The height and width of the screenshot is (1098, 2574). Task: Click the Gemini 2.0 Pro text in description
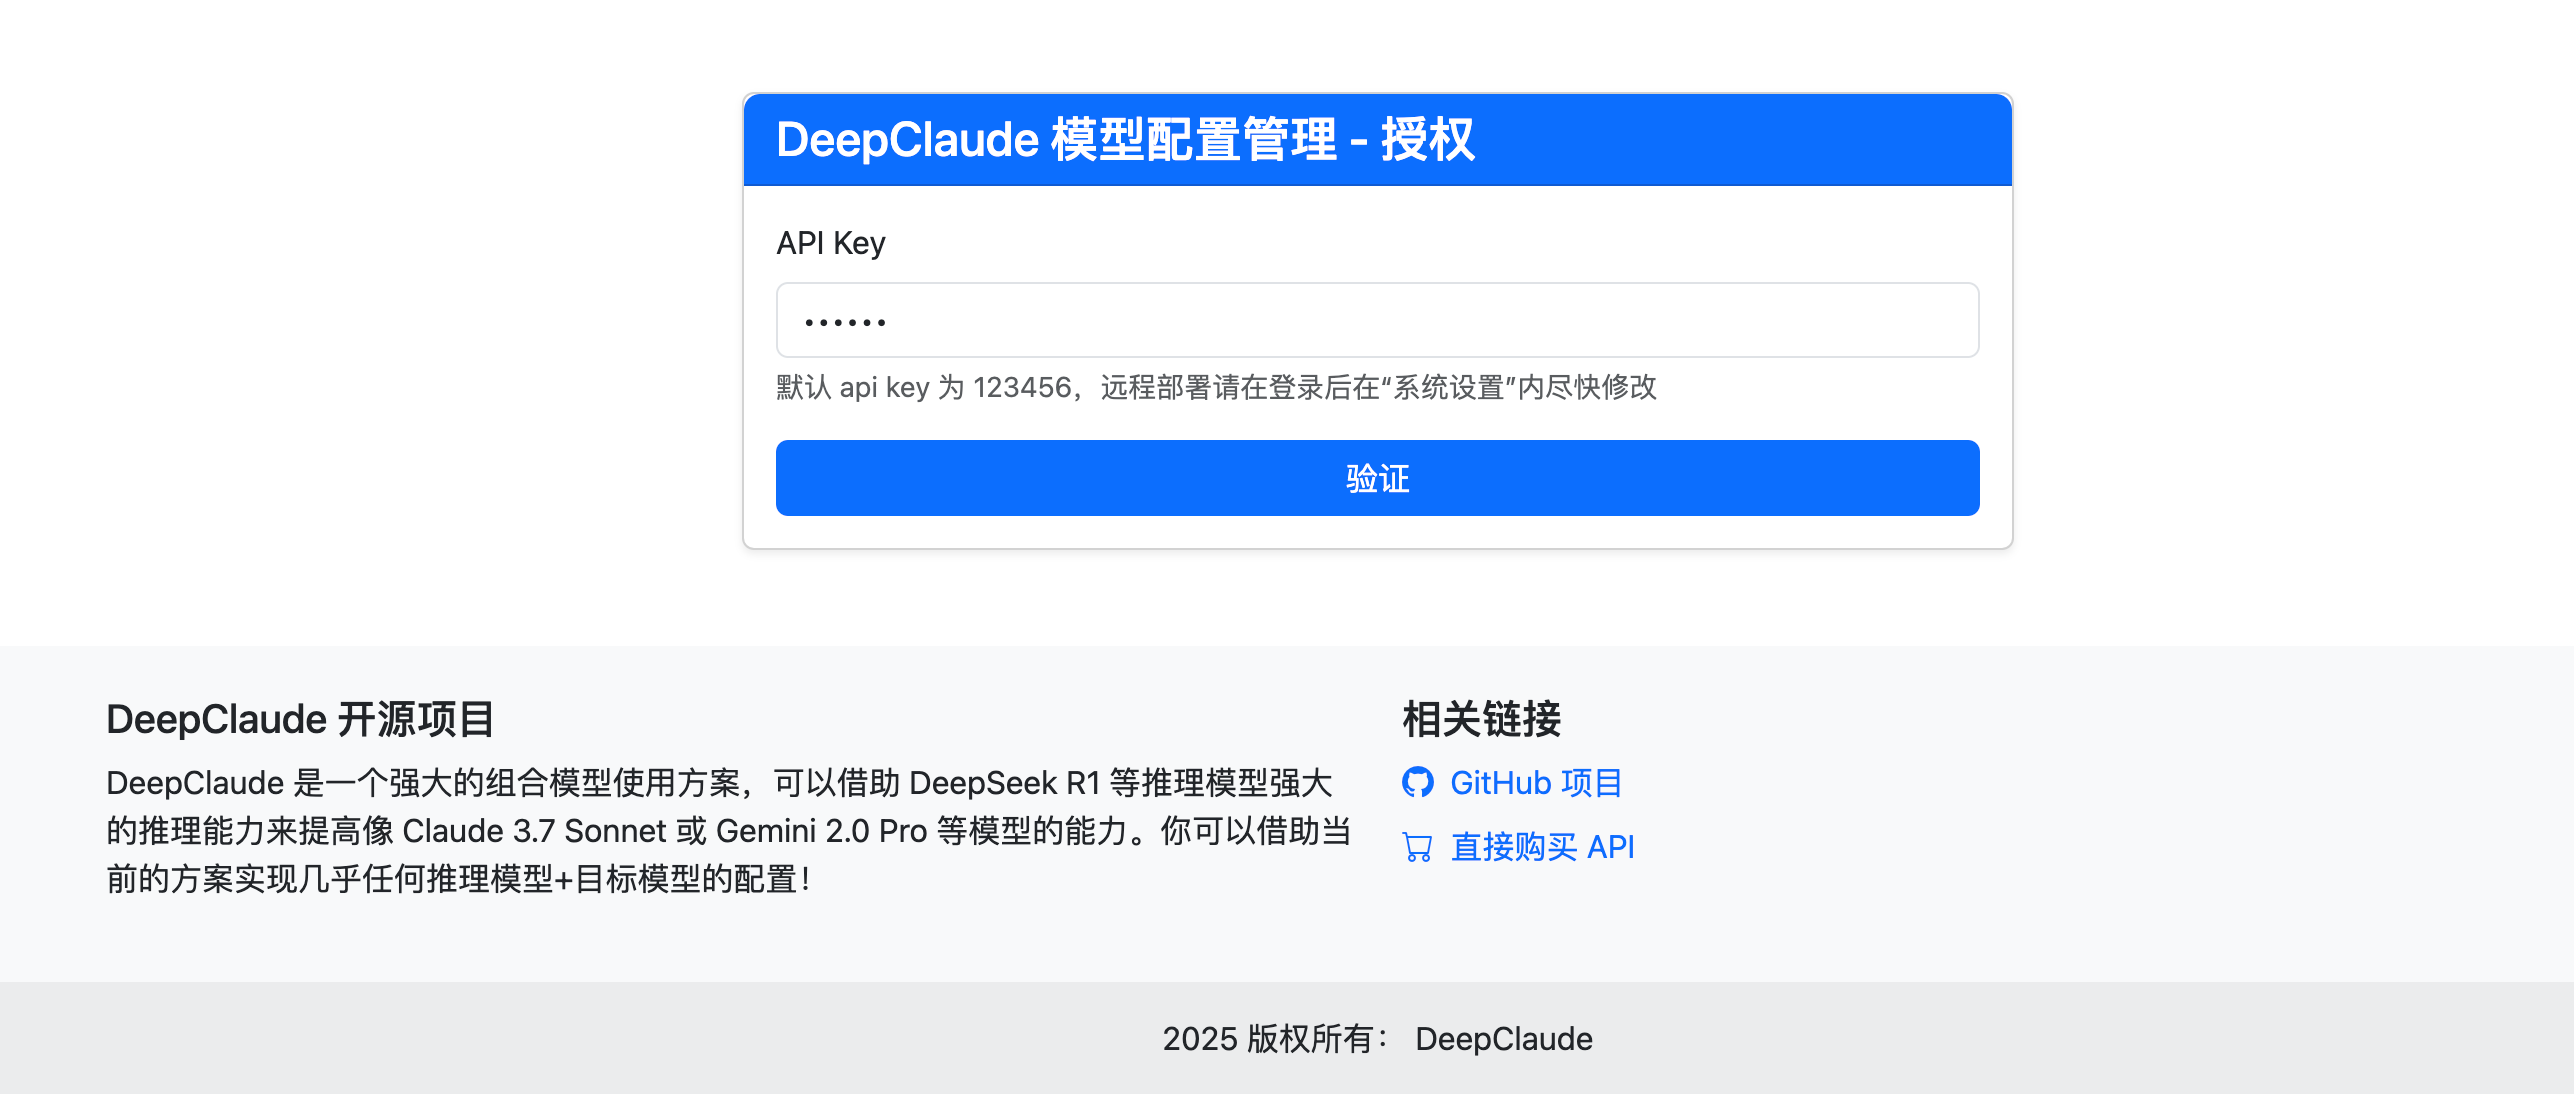tap(821, 831)
